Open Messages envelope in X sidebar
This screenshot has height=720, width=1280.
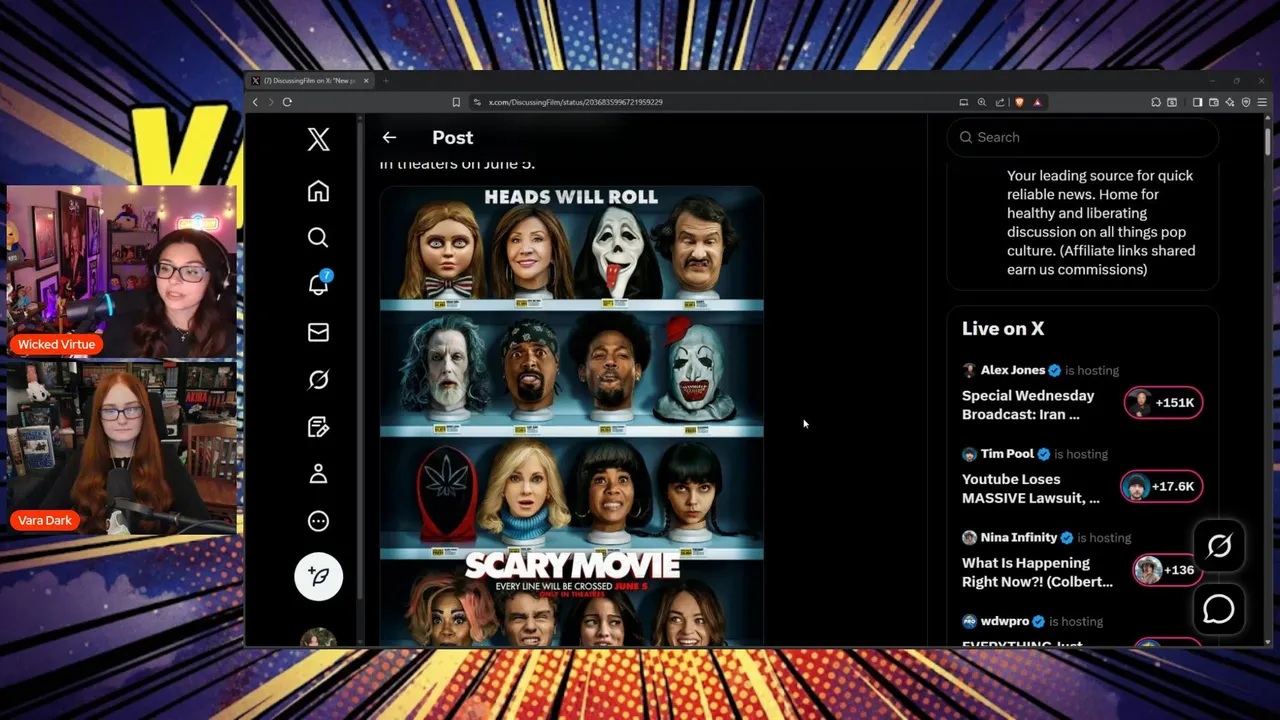coord(318,332)
